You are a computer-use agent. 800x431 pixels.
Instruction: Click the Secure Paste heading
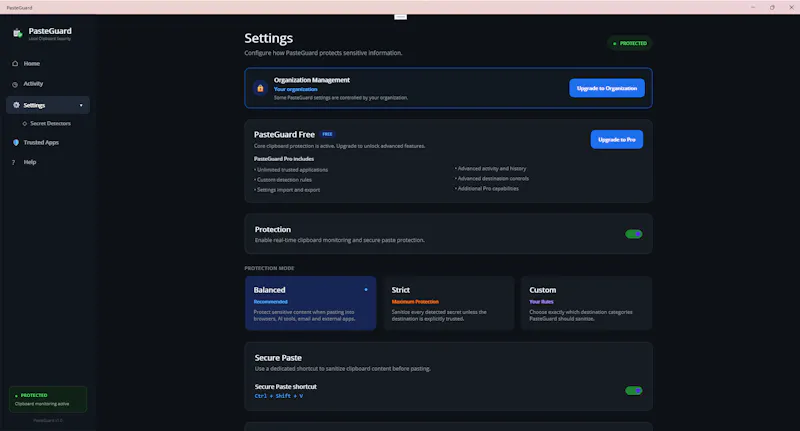pyautogui.click(x=278, y=358)
